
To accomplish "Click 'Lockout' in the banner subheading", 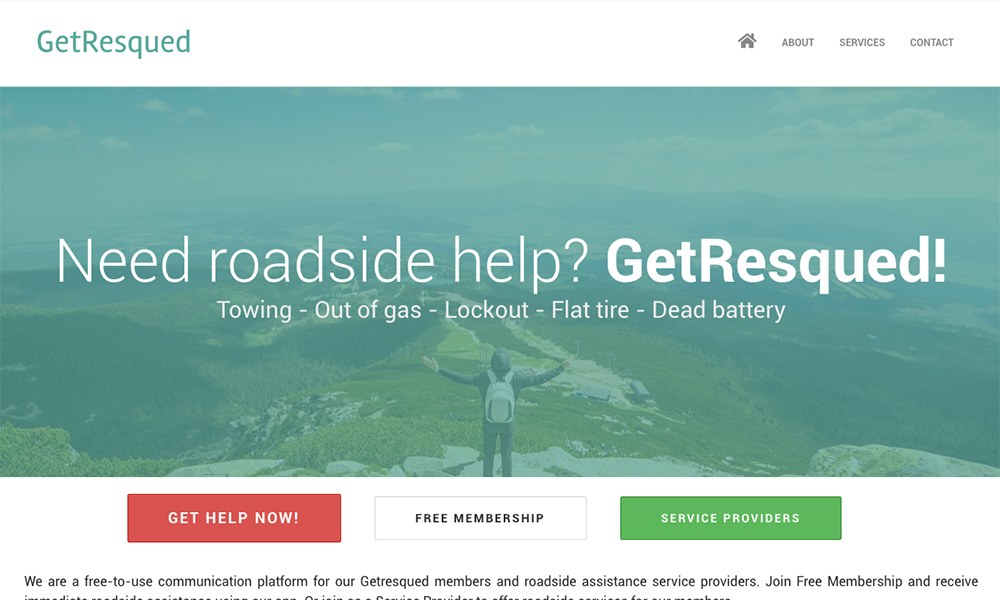I will (487, 310).
